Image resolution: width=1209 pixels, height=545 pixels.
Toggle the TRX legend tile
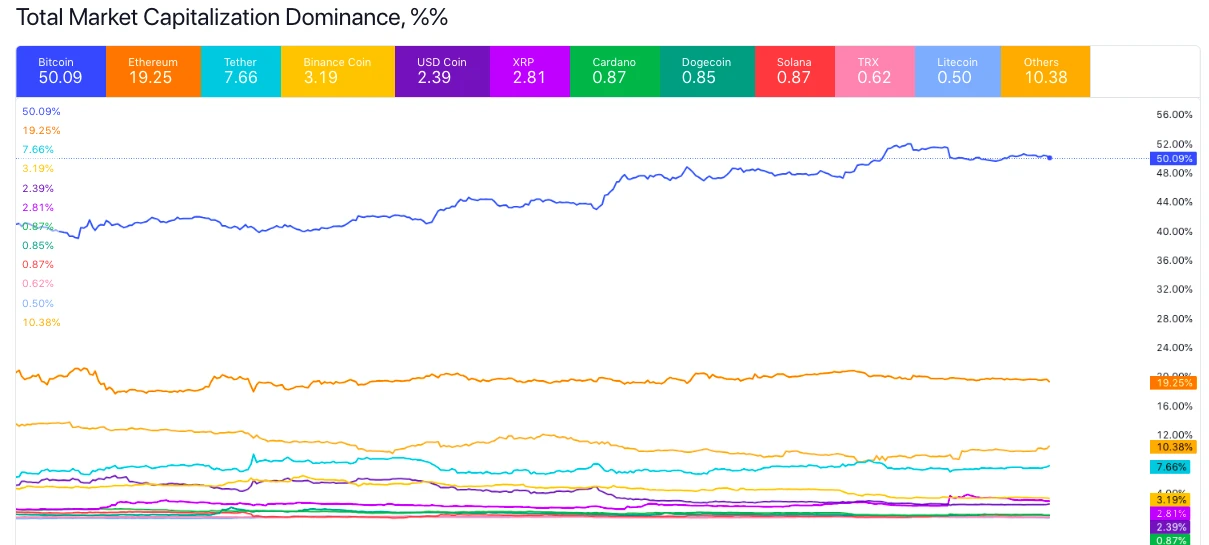(873, 70)
